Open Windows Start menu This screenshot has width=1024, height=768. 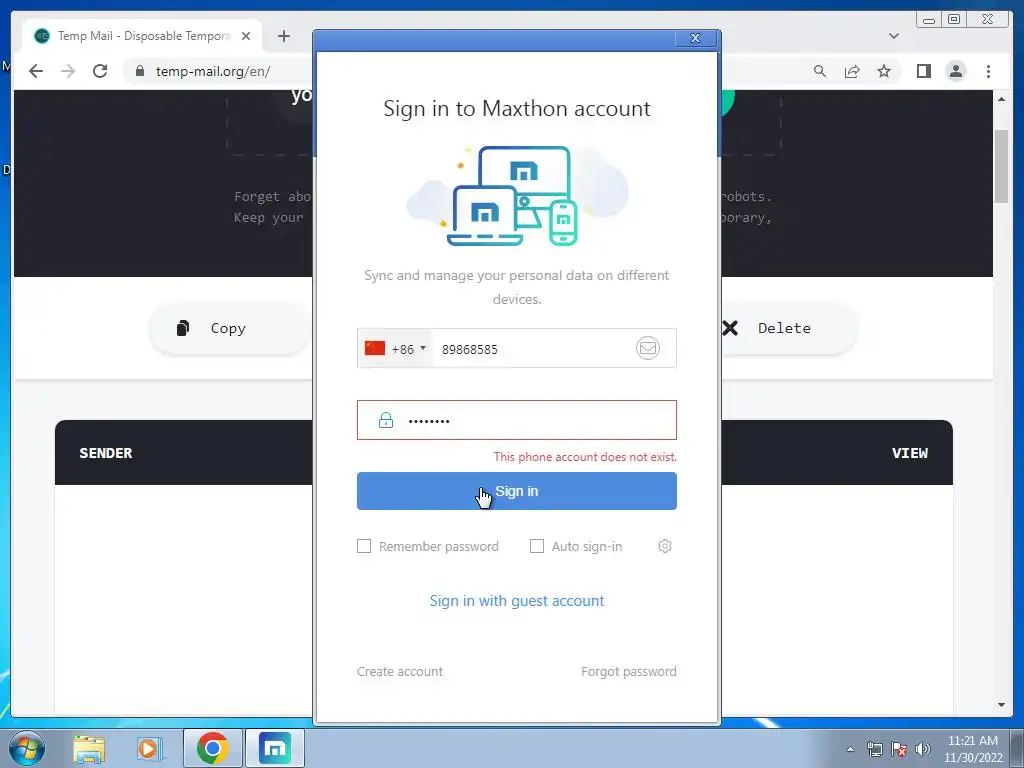[27, 748]
